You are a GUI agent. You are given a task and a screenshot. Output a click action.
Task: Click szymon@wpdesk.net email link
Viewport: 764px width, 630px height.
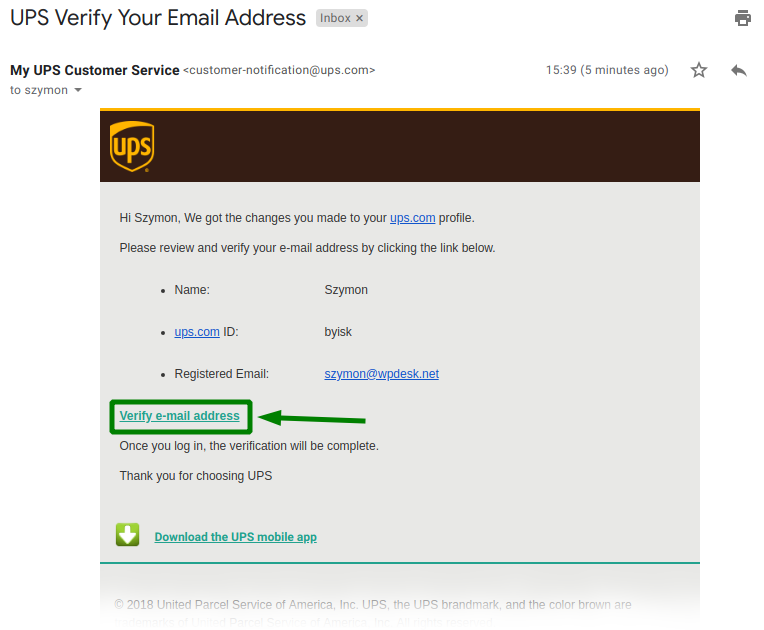(382, 374)
